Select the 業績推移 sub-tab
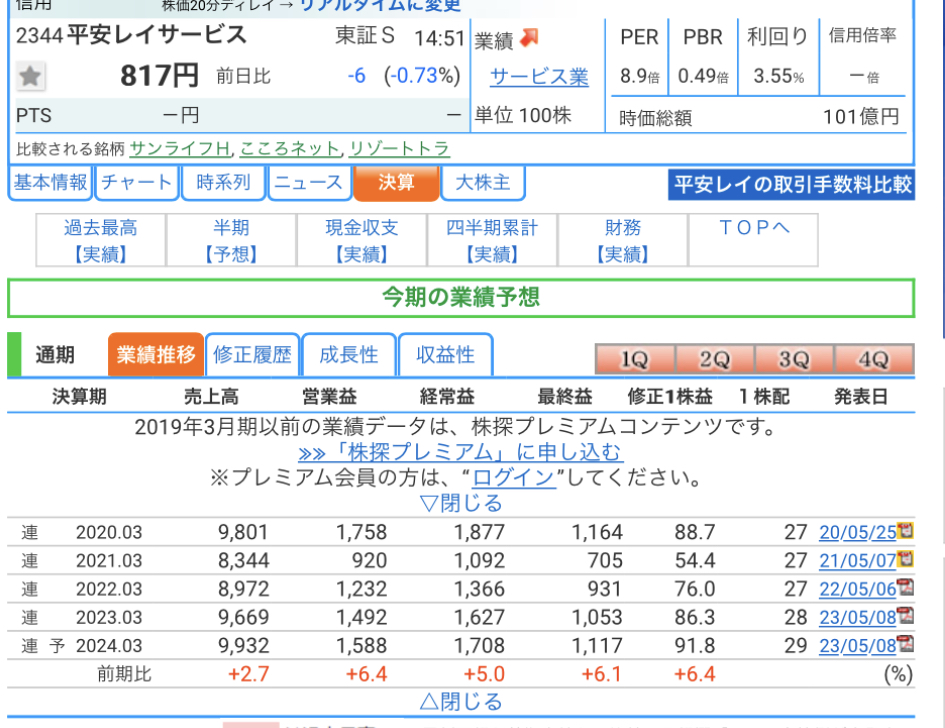The height and width of the screenshot is (728, 945). click(x=156, y=355)
